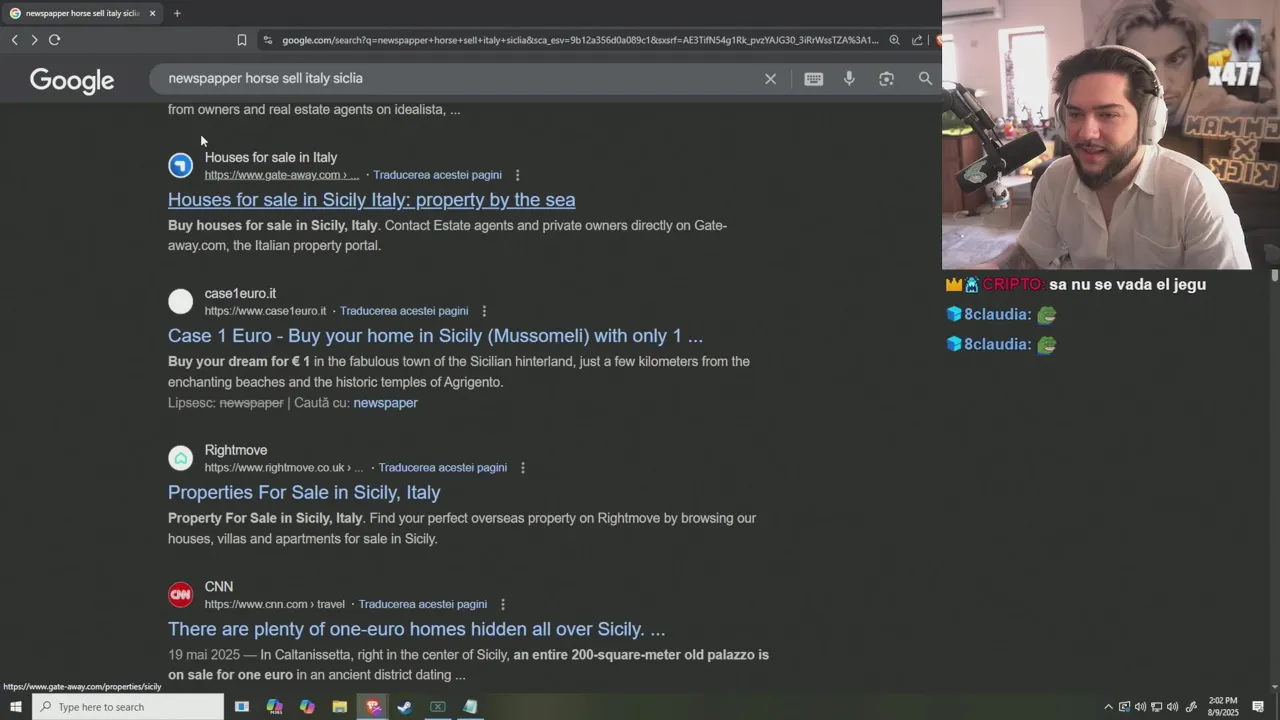Viewport: 1280px width, 720px height.
Task: Translate the Rightmove result page
Action: (x=443, y=468)
